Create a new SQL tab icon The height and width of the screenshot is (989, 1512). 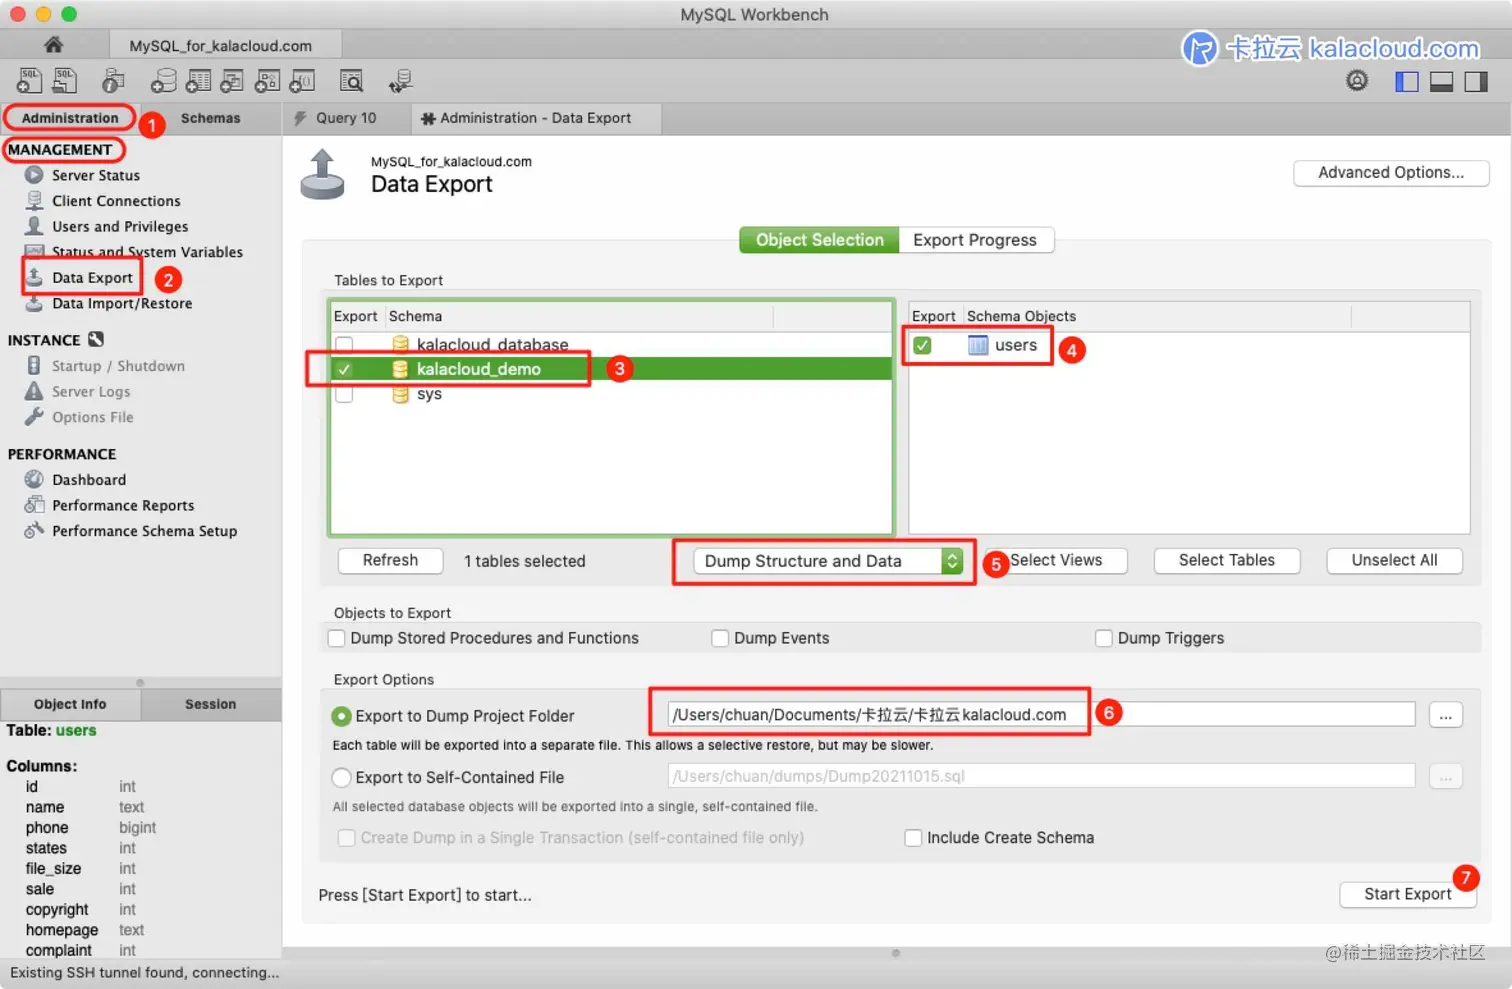click(x=29, y=81)
